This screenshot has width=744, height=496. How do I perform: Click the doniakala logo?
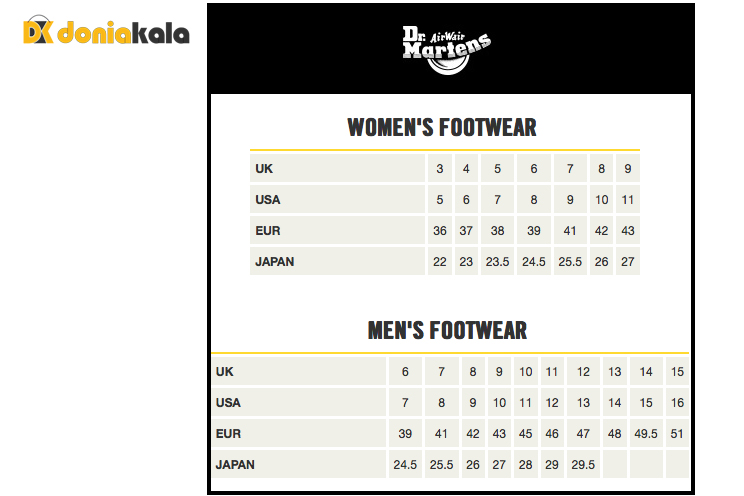(107, 32)
